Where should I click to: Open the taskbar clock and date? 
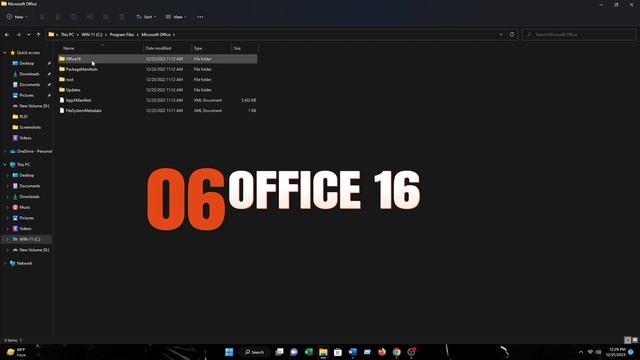tap(616, 352)
